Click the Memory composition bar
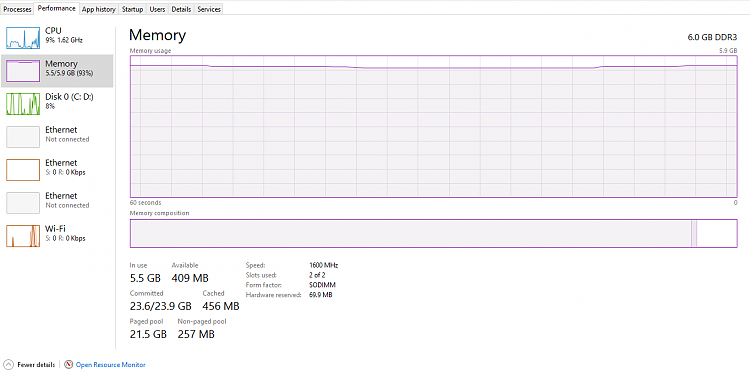The image size is (750, 377). point(433,233)
